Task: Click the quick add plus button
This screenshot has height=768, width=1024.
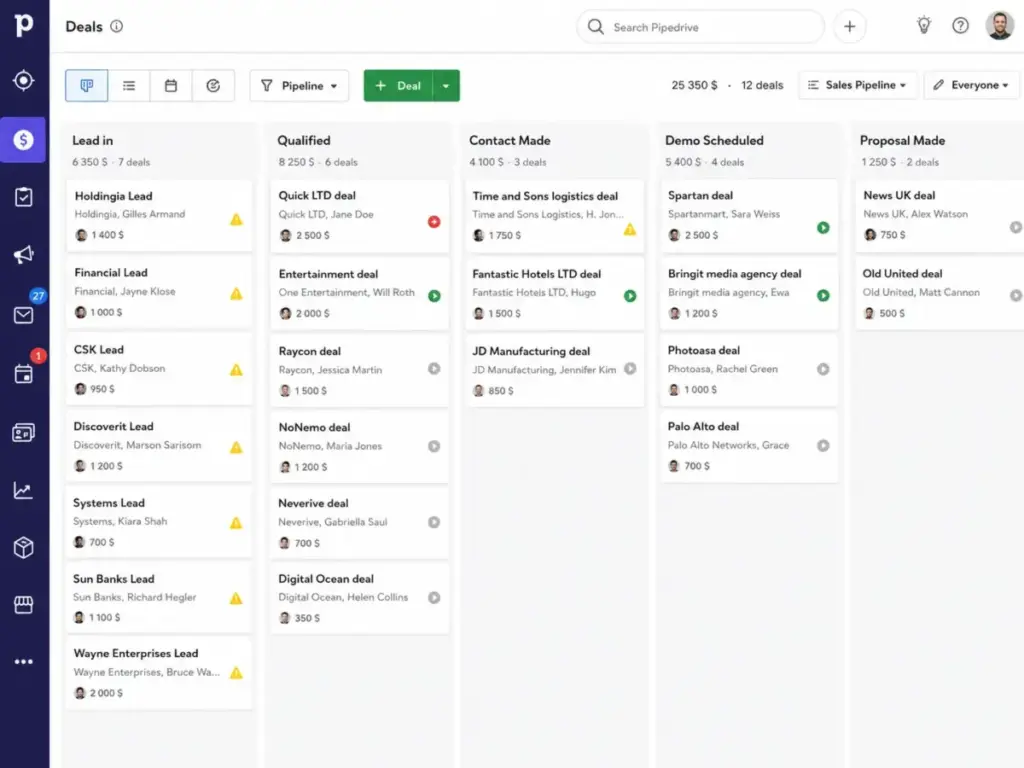Action: click(849, 27)
